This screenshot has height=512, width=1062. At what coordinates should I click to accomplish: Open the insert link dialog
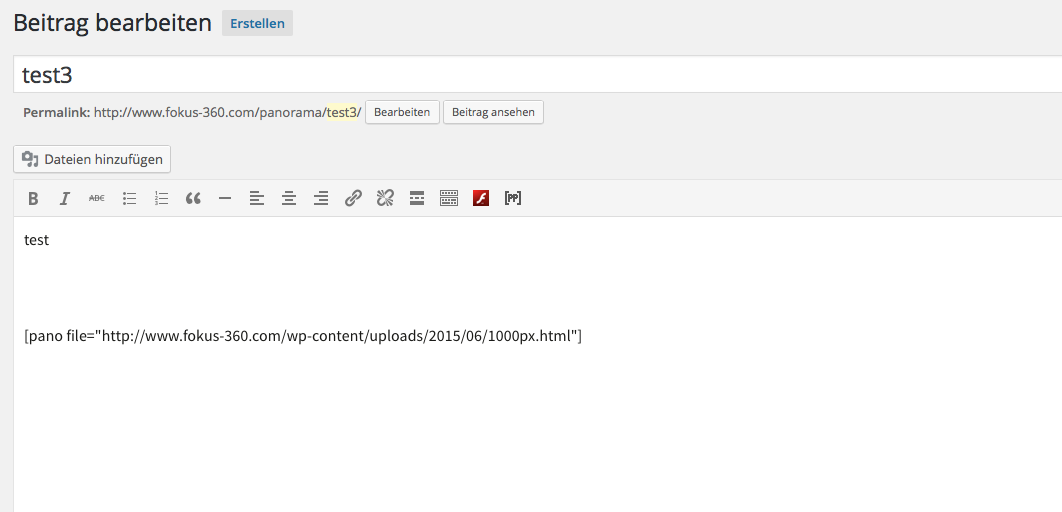(353, 199)
